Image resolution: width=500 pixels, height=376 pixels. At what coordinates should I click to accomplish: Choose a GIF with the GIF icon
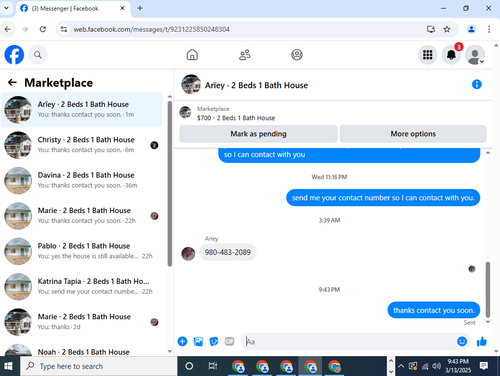[x=229, y=341]
